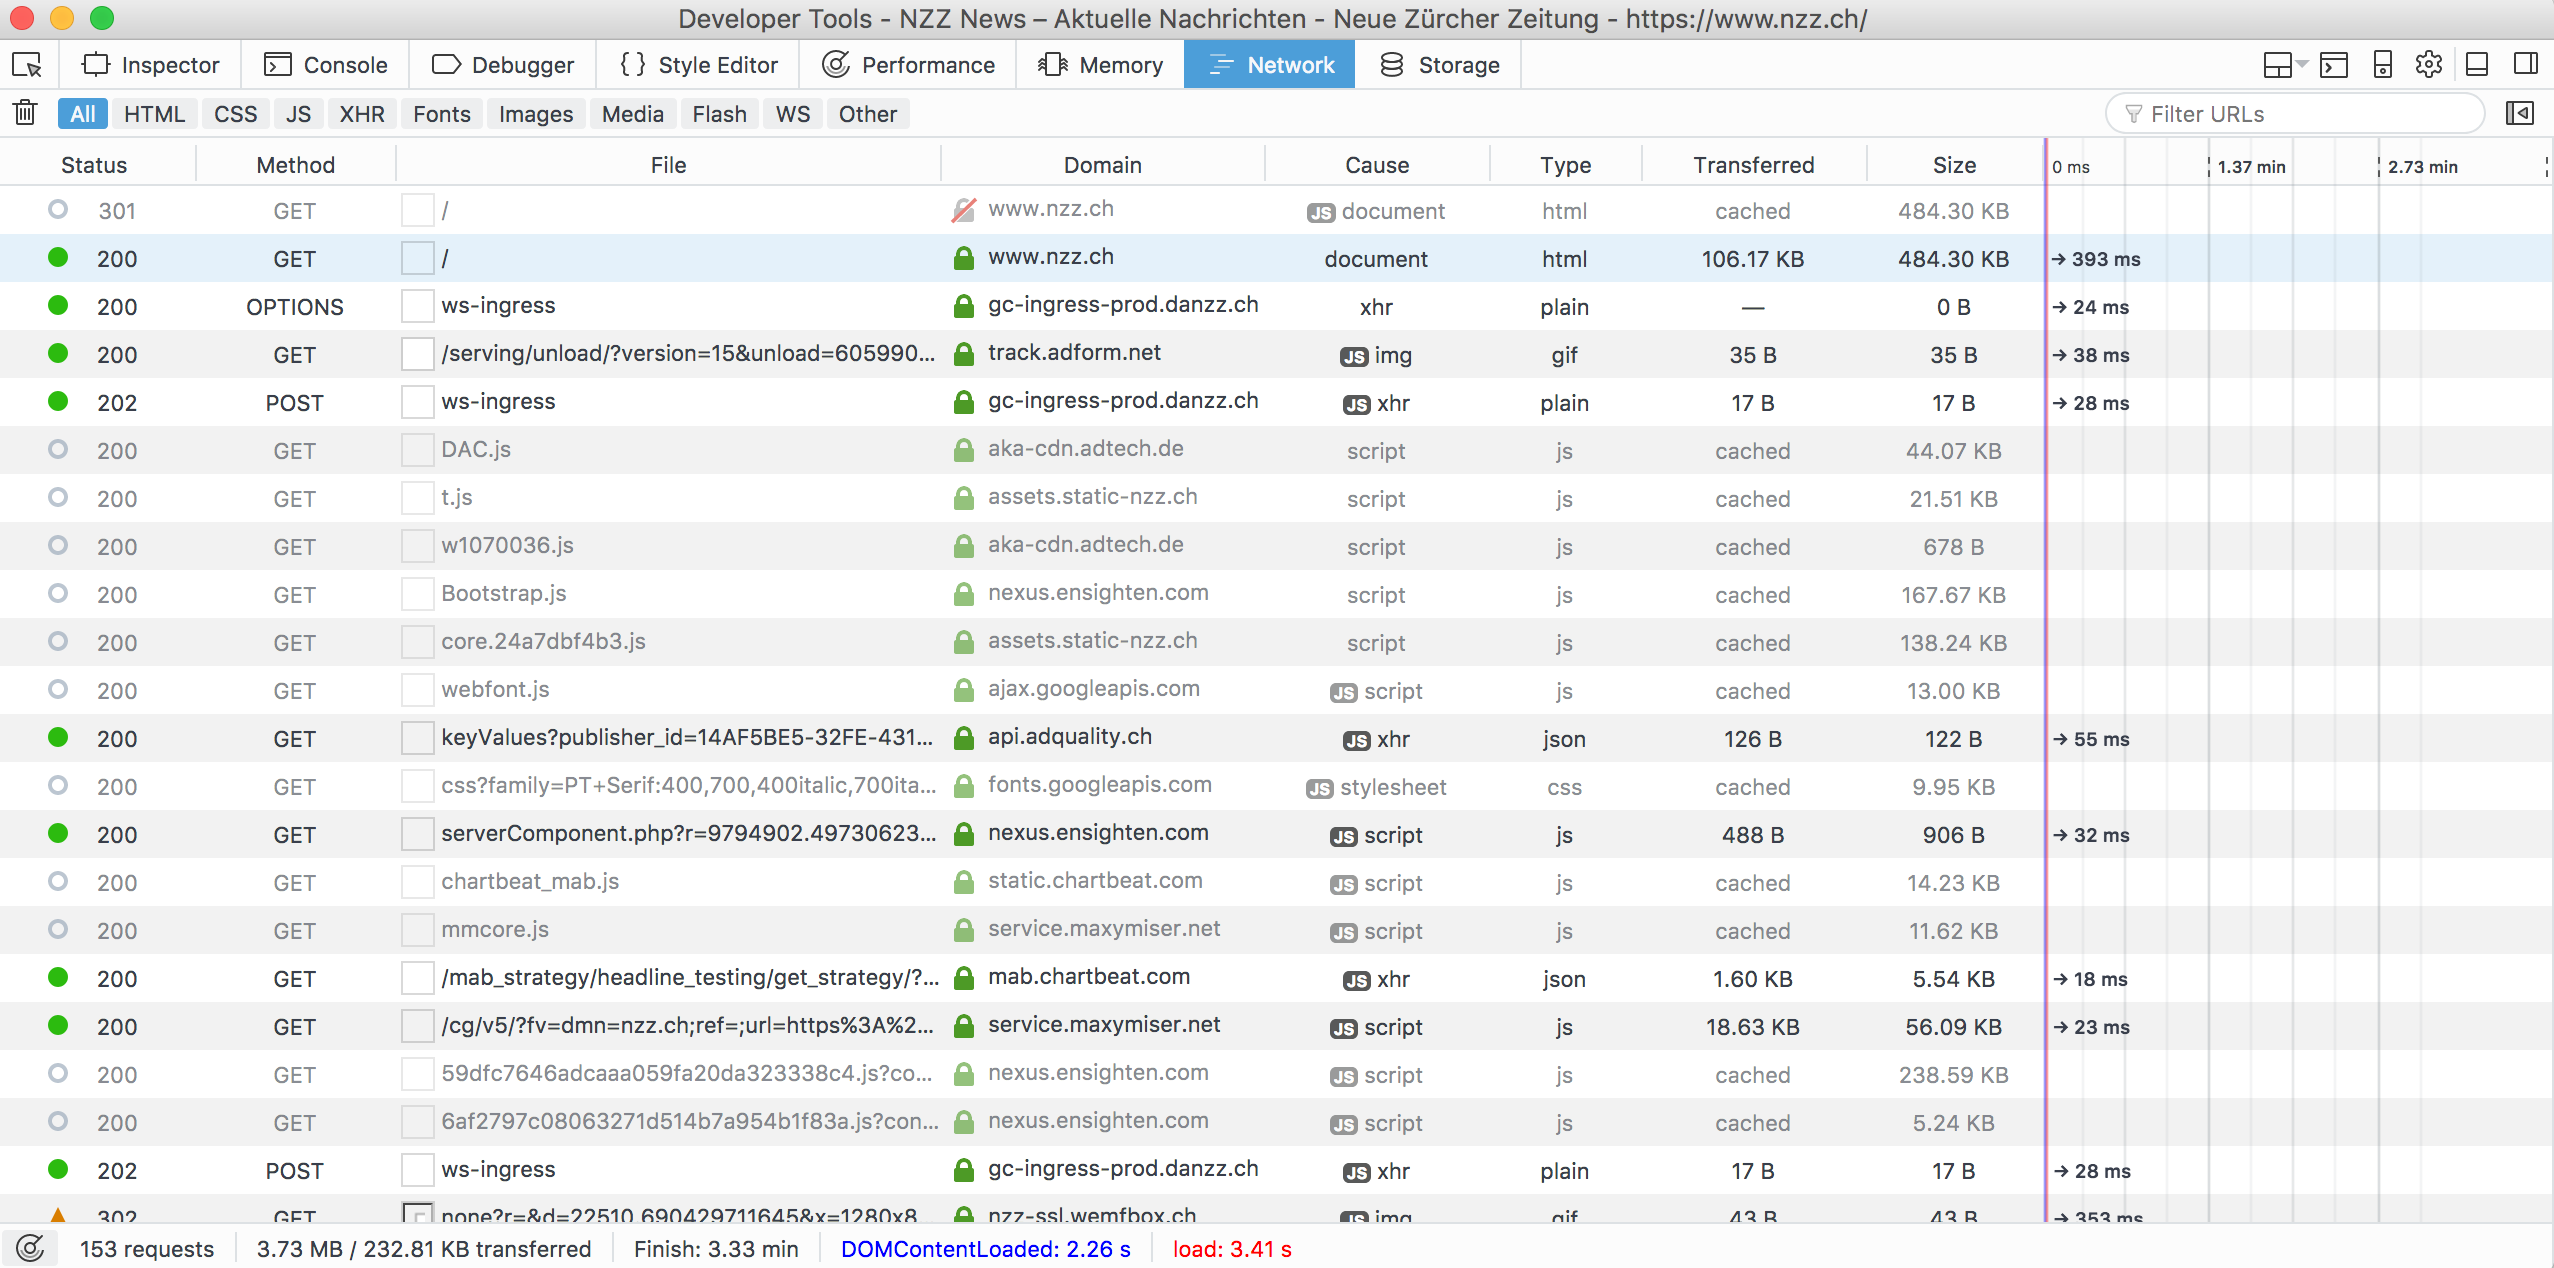Filter requests by HTML
Viewport: 2554px width, 1268px height.
coord(155,114)
